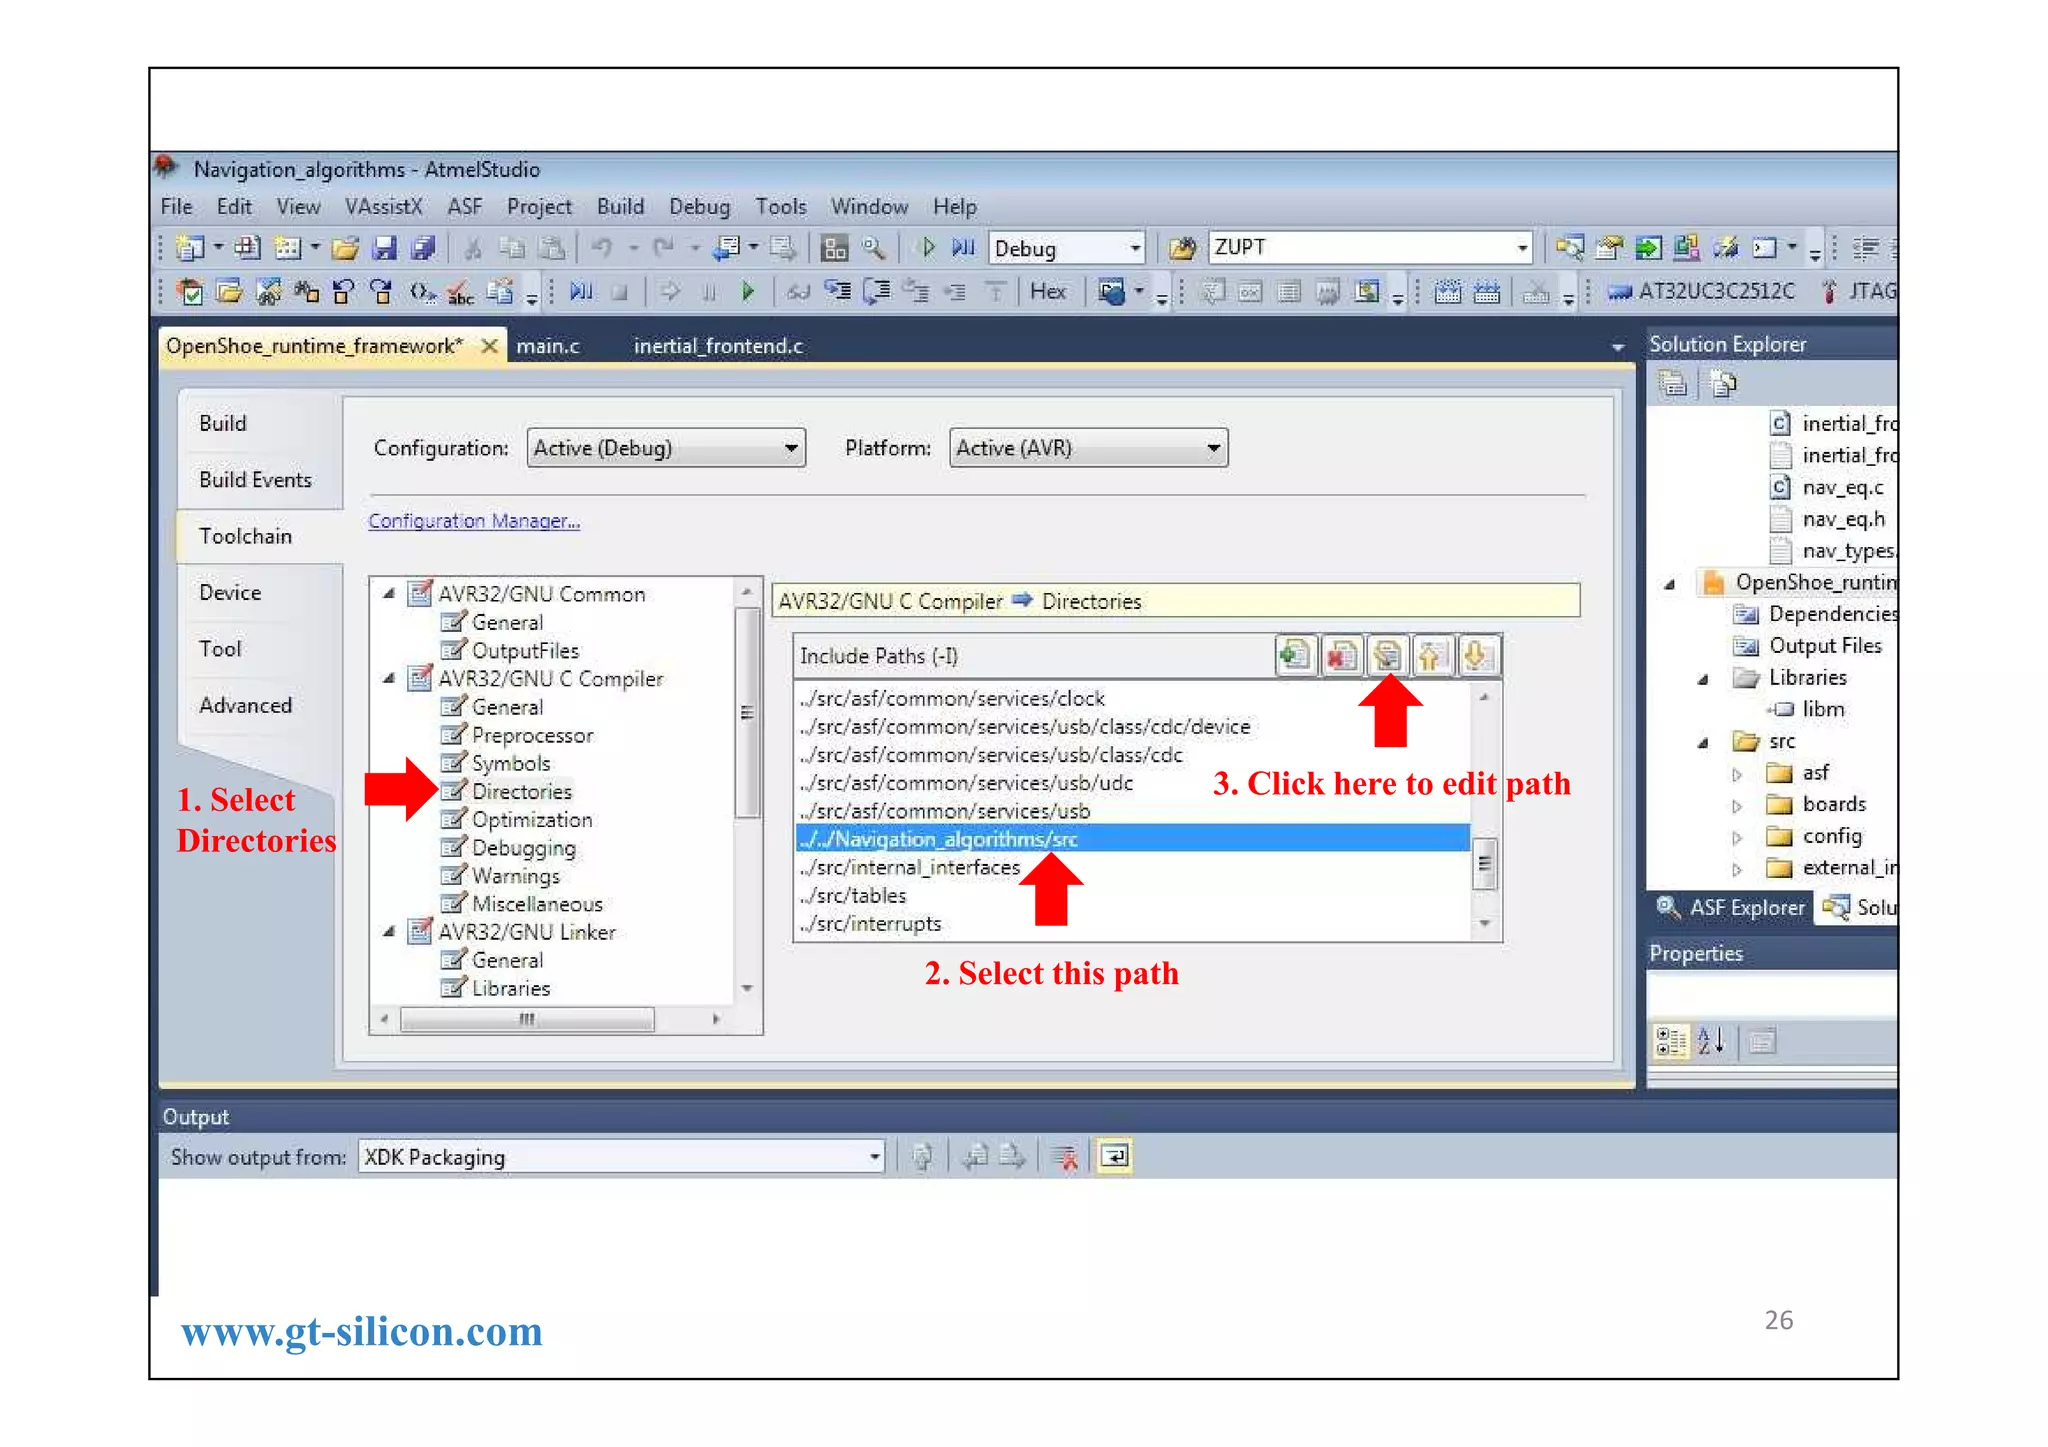This screenshot has width=2048, height=1447.
Task: Click the Clear All output icon
Action: [x=1066, y=1157]
